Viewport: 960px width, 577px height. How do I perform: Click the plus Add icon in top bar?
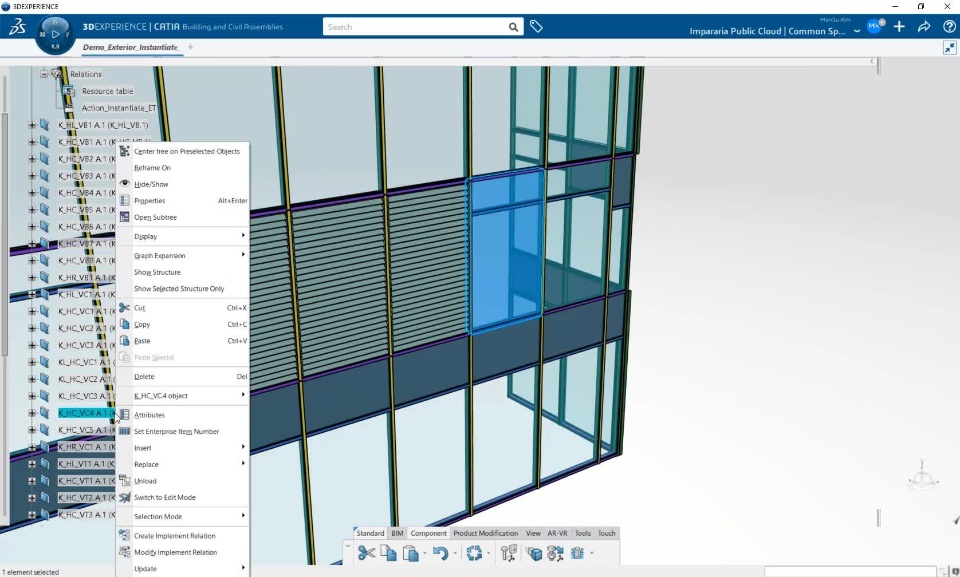(x=899, y=26)
